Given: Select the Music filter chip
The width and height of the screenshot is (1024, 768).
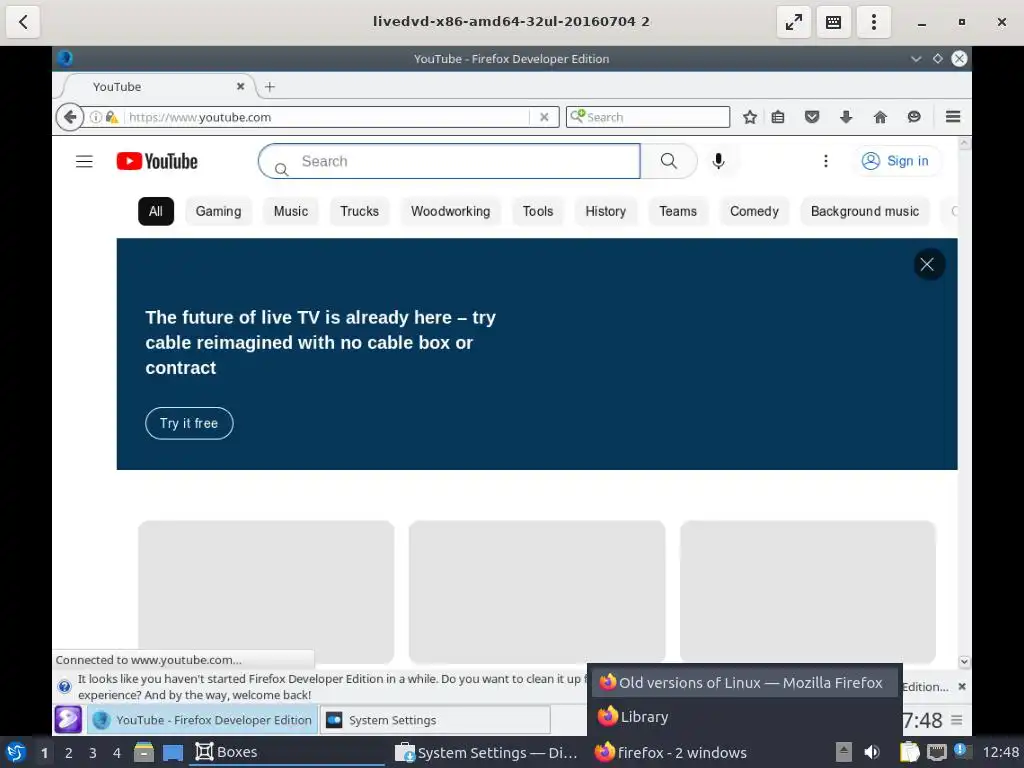Looking at the screenshot, I should click(x=291, y=211).
